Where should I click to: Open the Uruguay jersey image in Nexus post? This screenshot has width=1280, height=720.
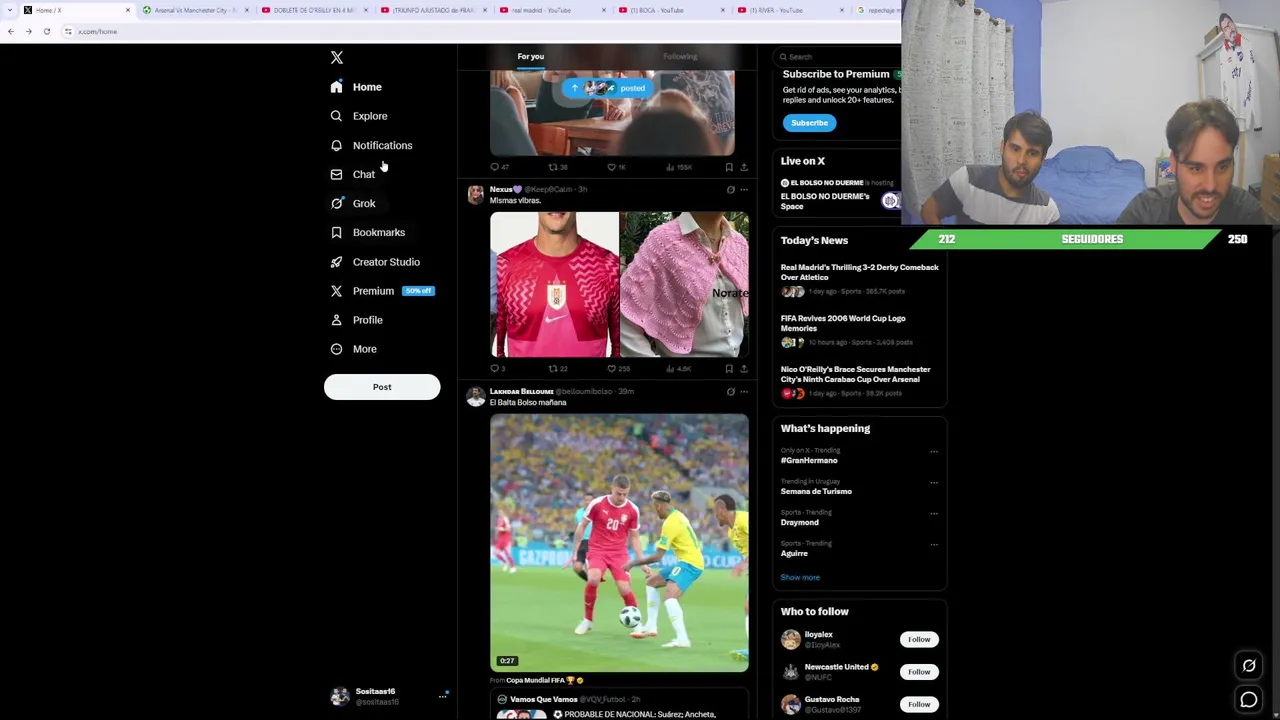click(x=554, y=284)
